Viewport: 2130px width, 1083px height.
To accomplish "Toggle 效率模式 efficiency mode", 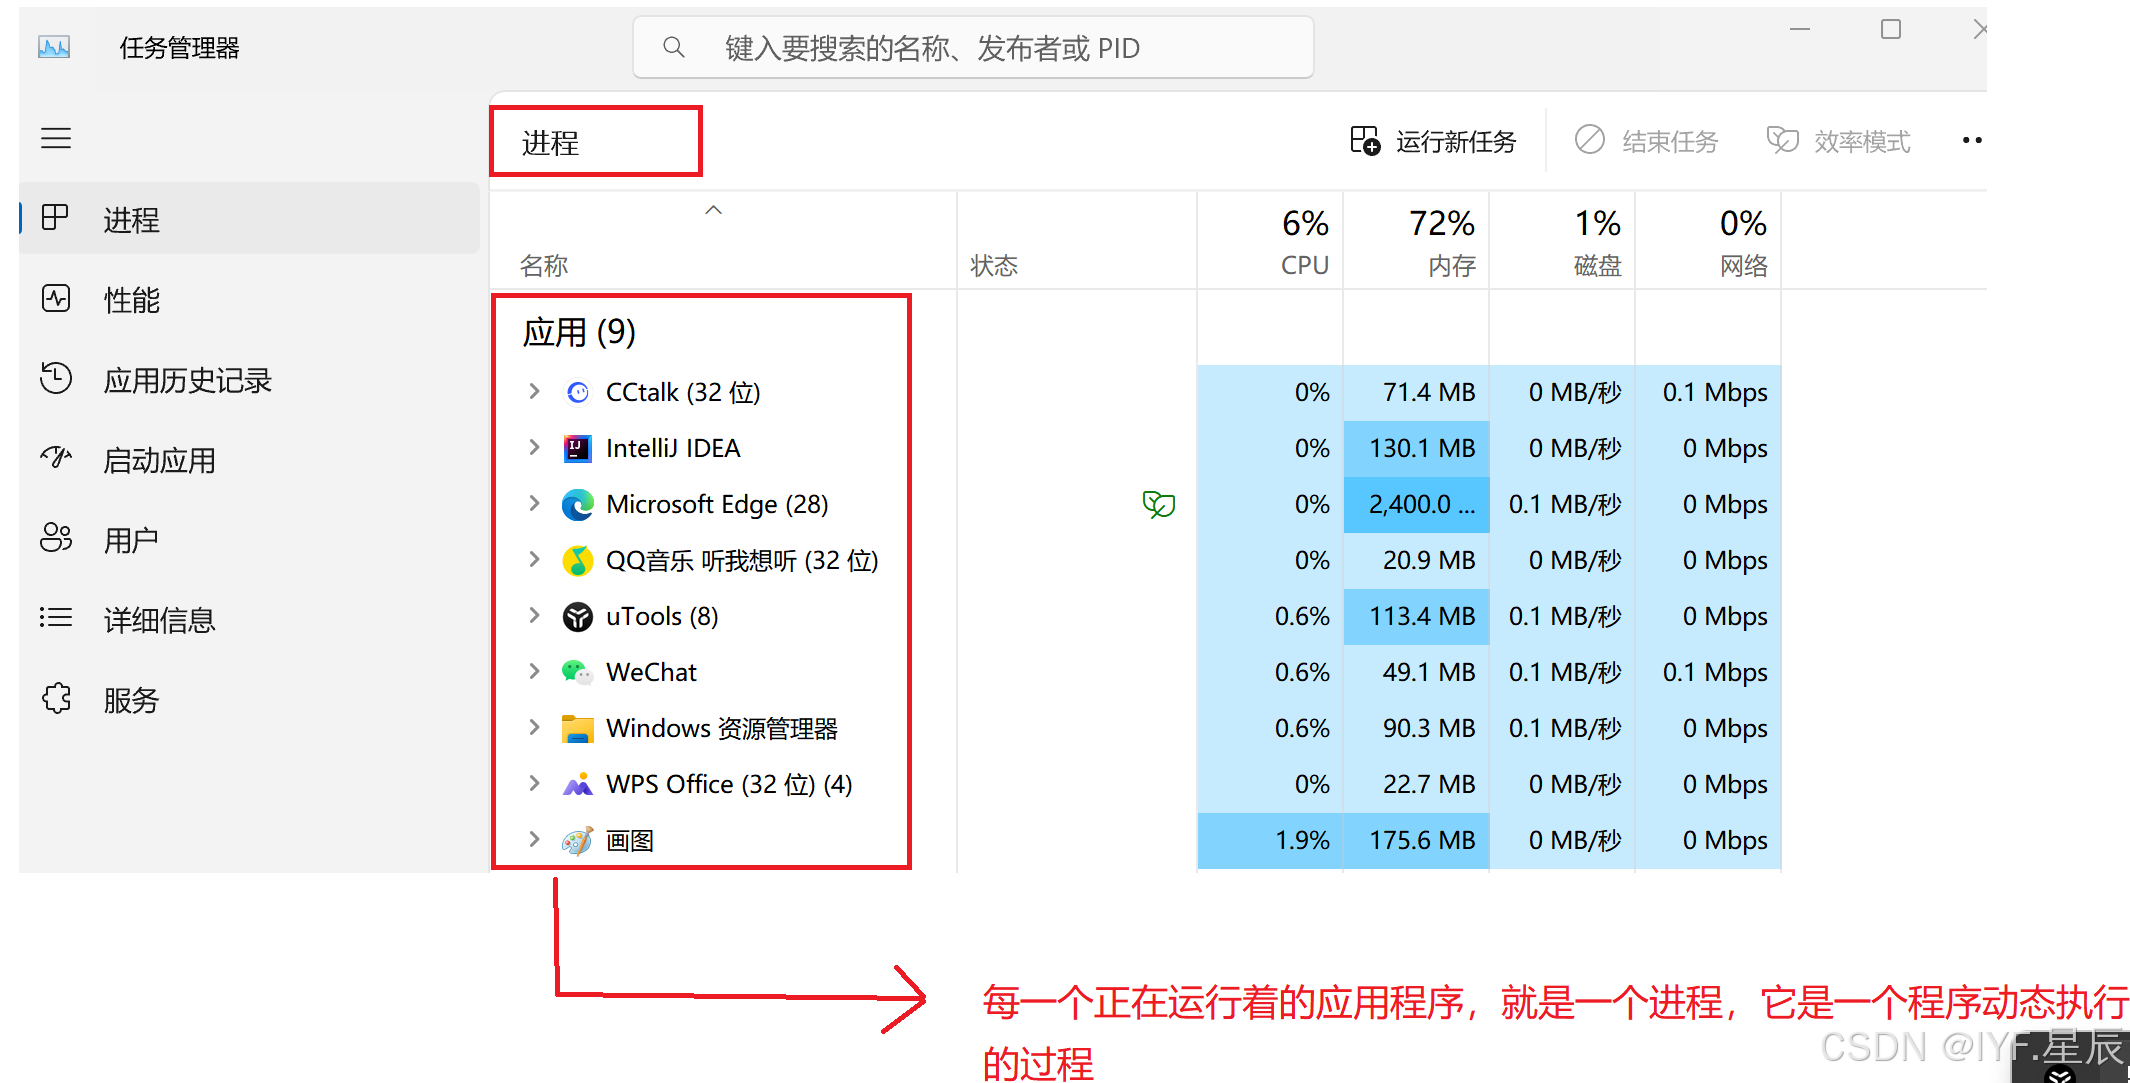I will point(1839,141).
